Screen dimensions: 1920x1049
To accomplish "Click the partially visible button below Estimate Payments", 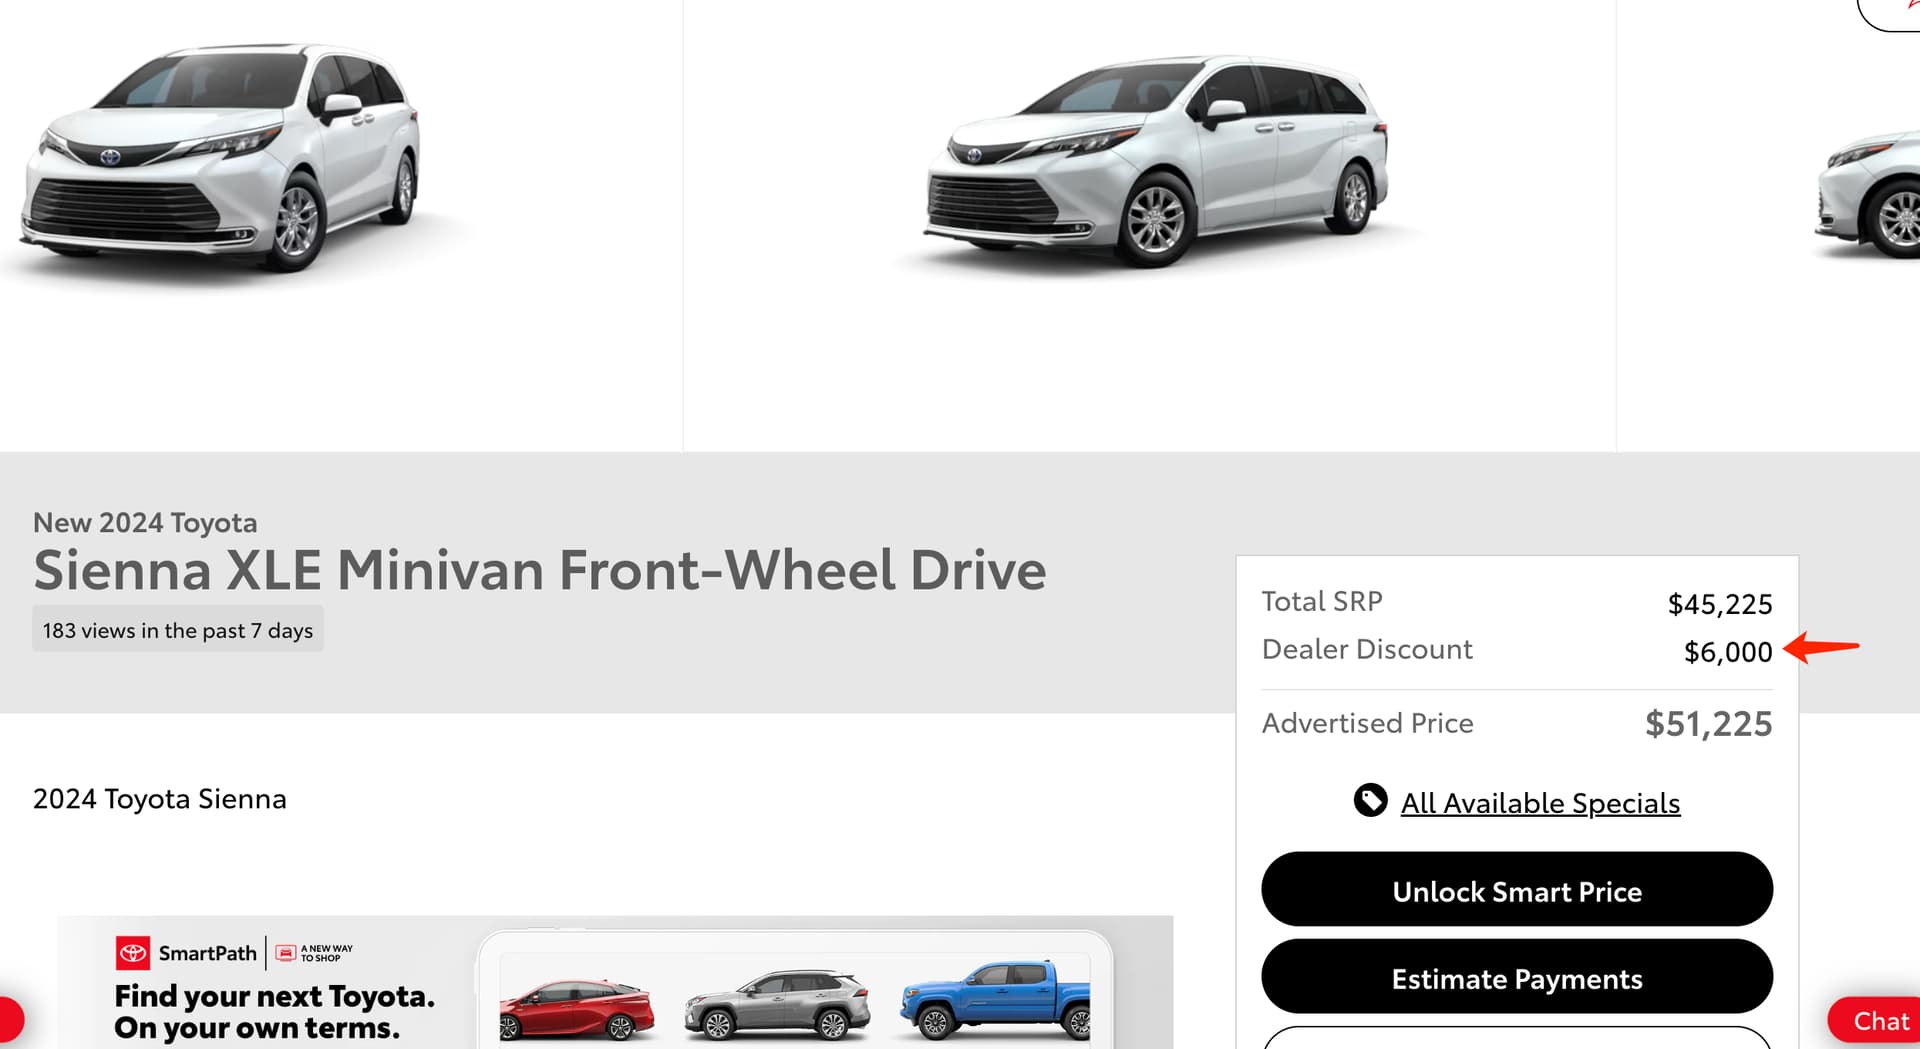I will pos(1517,1037).
